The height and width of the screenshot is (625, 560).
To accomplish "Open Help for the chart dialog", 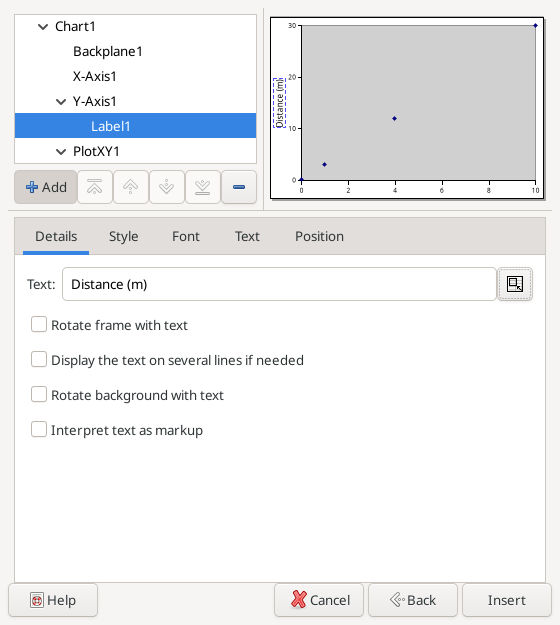I will click(x=53, y=600).
